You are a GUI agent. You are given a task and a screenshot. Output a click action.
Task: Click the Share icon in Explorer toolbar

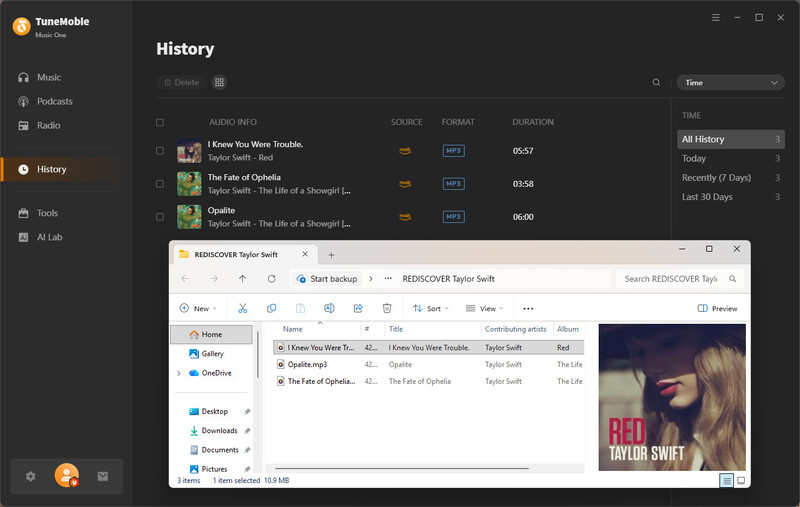[x=358, y=309]
